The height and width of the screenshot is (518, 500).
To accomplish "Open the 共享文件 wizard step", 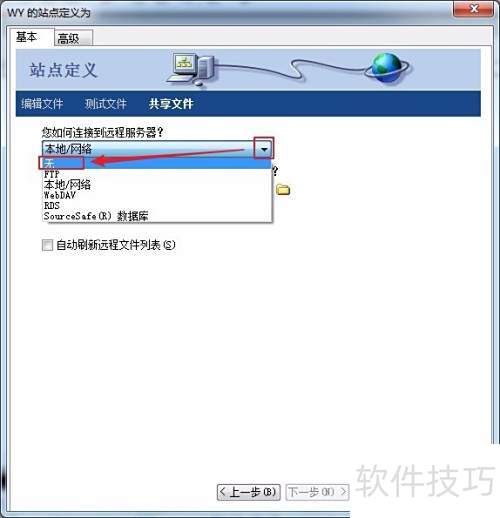I will click(x=171, y=104).
